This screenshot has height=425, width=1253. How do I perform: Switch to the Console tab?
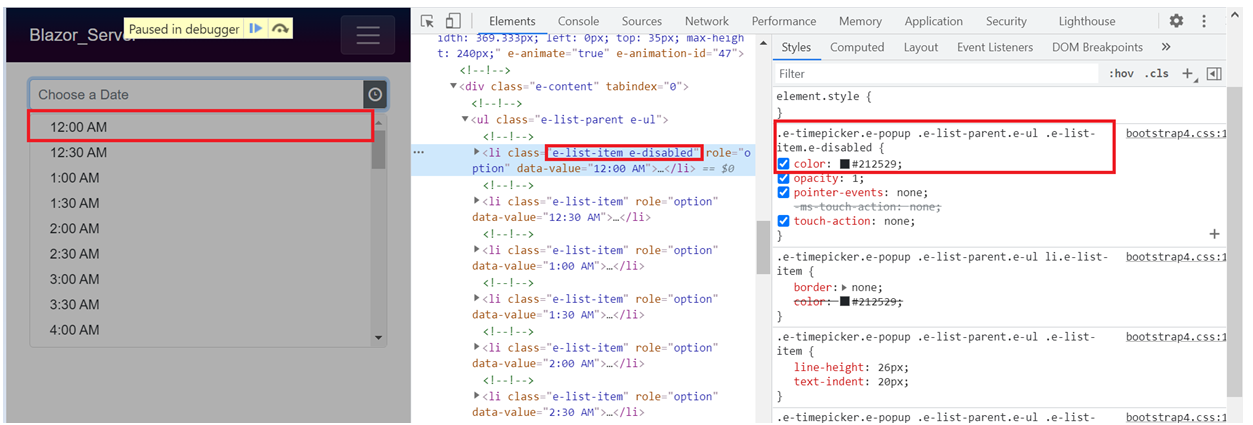578,21
